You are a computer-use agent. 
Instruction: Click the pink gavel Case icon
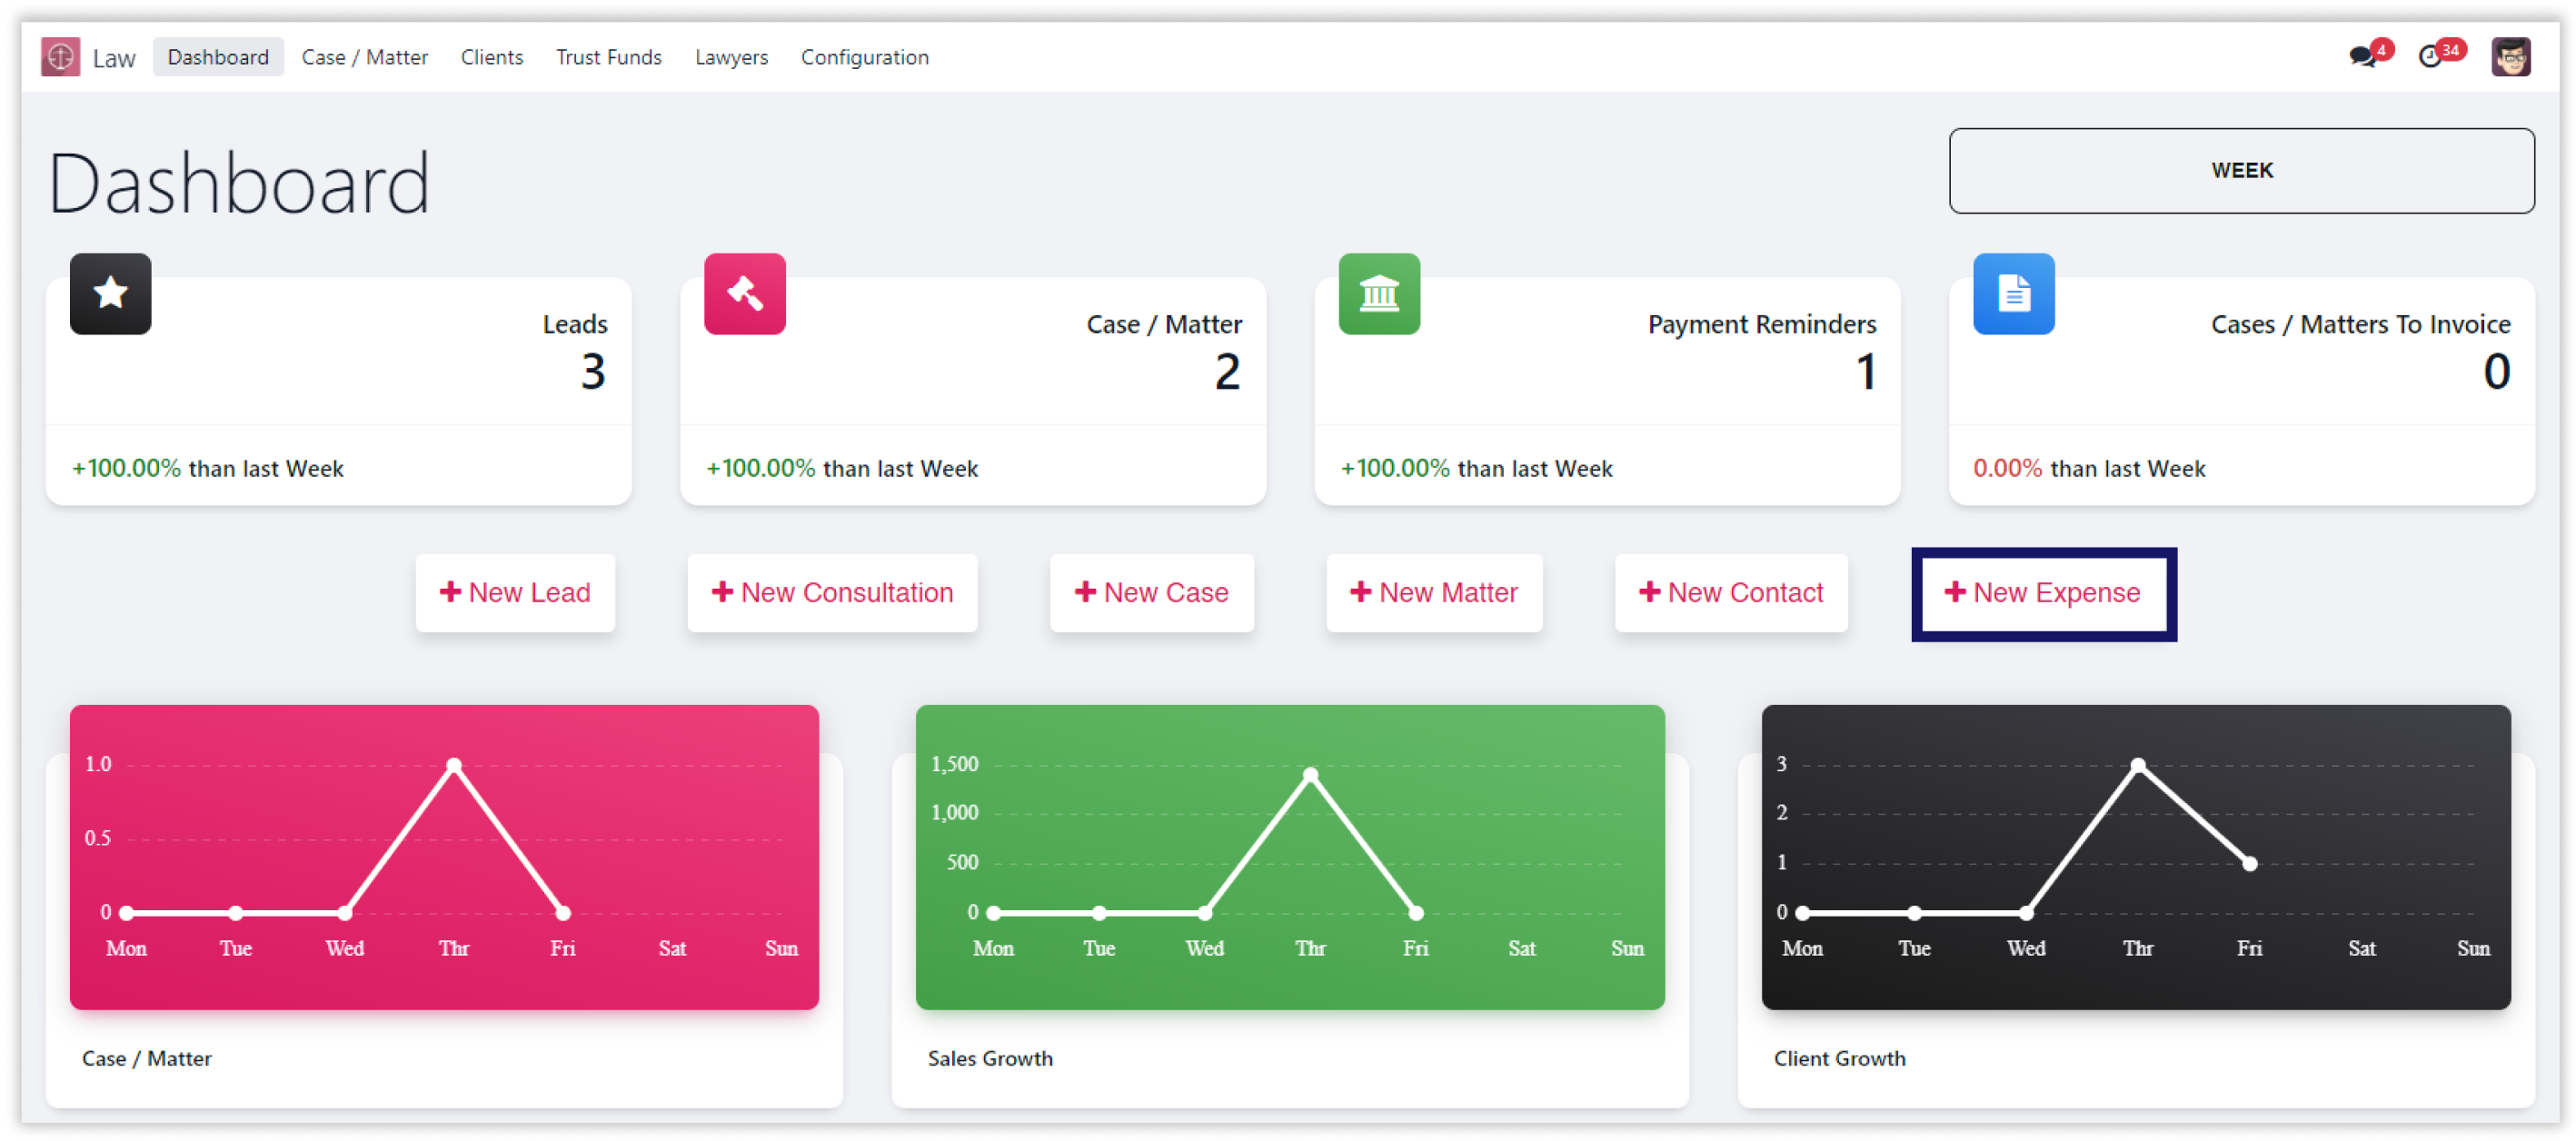(745, 294)
